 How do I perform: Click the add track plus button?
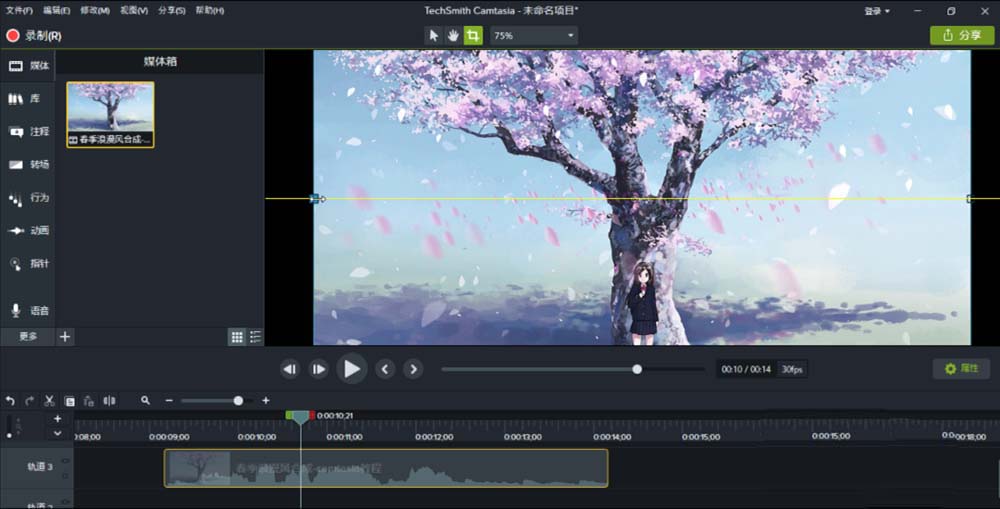pyautogui.click(x=57, y=418)
